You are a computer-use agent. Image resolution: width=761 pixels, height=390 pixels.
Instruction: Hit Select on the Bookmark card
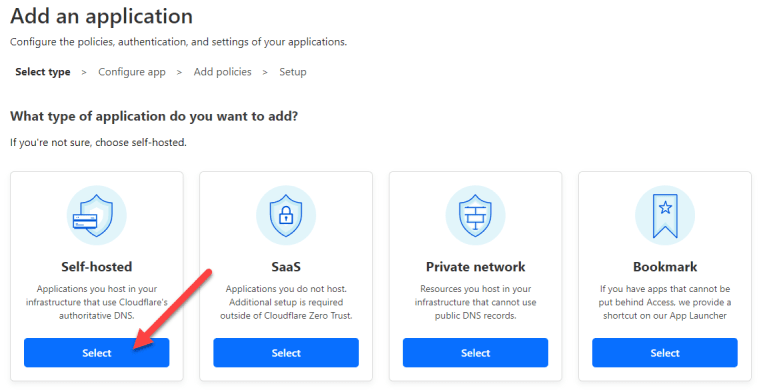[x=665, y=353]
